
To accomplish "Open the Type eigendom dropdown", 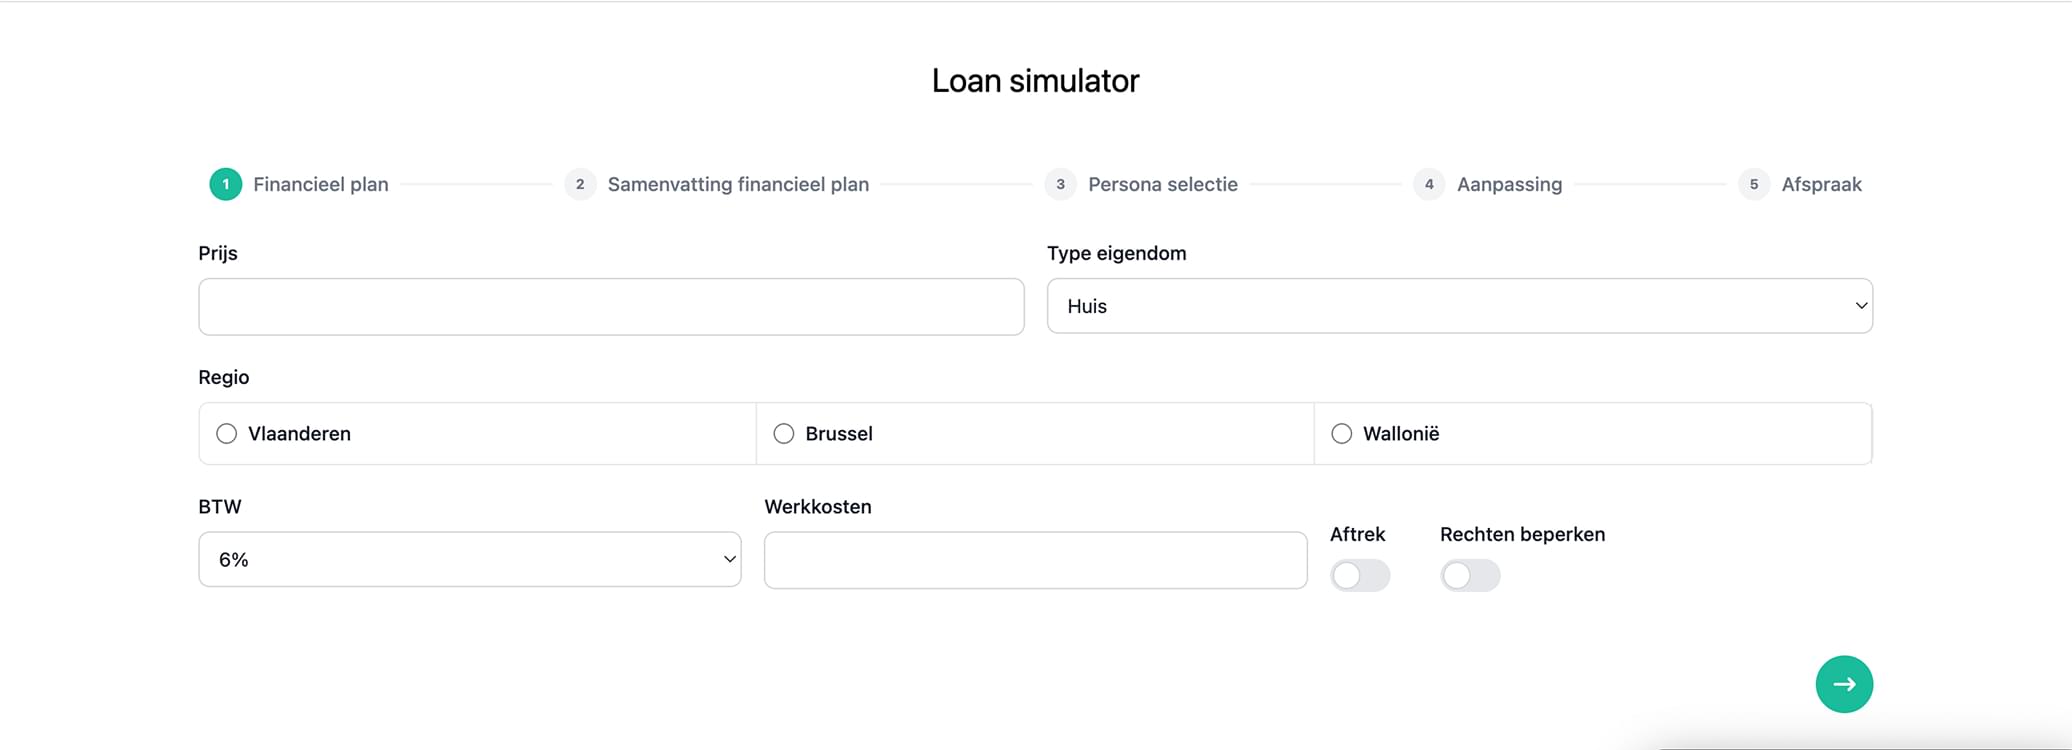I will 1459,306.
